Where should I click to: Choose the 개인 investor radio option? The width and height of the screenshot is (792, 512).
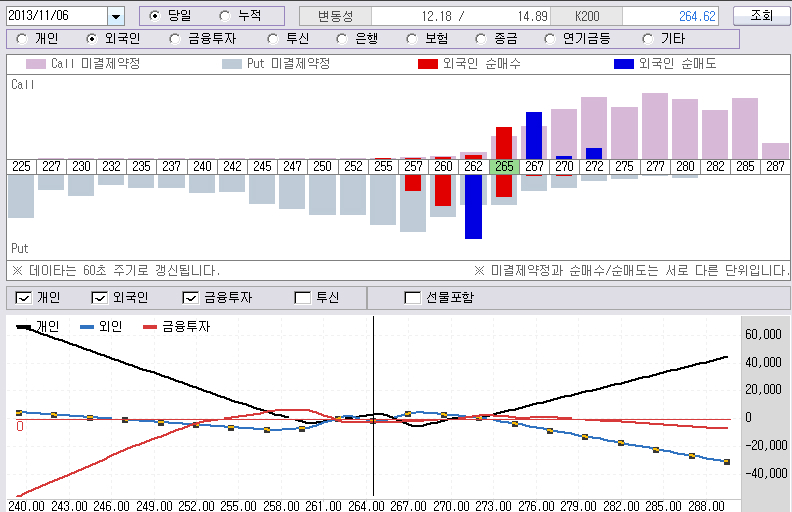pyautogui.click(x=22, y=39)
